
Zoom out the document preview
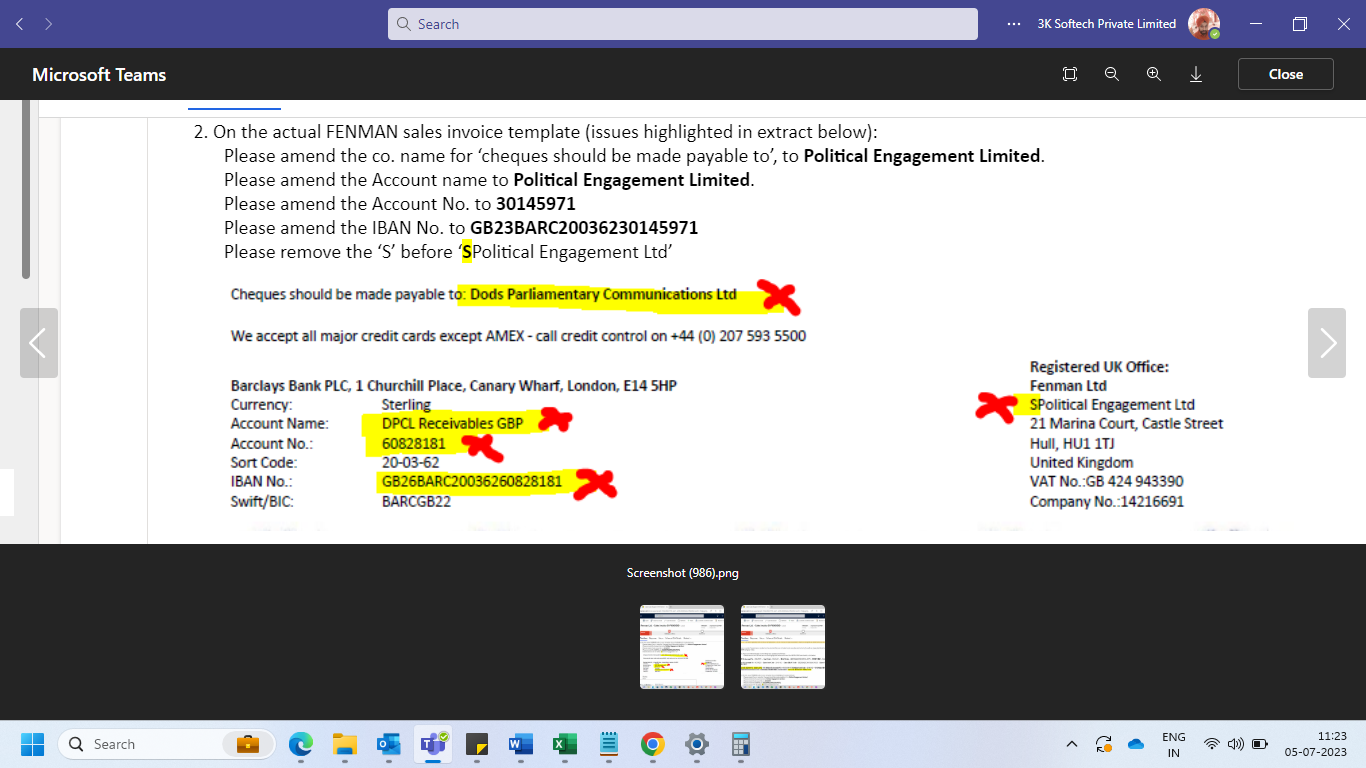click(x=1111, y=73)
